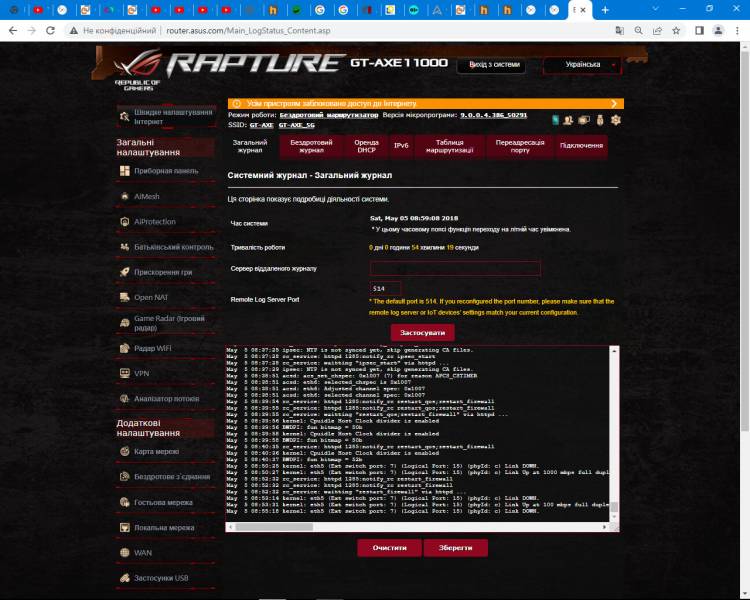Viewport: 750px width, 600px height.
Task: Switch to IPv6 log tab
Action: (401, 146)
